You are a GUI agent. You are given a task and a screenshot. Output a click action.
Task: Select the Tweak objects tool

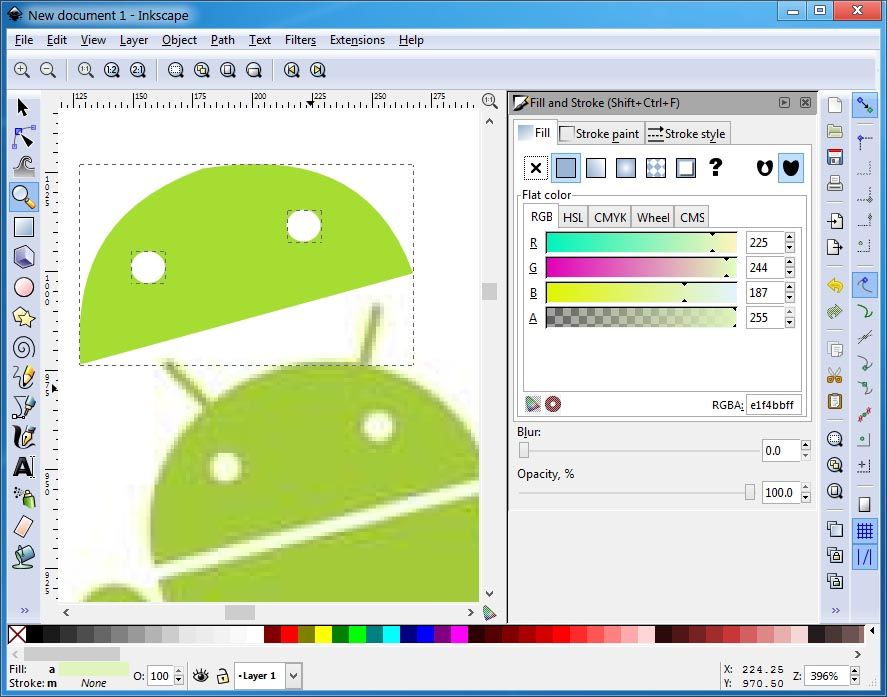23,167
